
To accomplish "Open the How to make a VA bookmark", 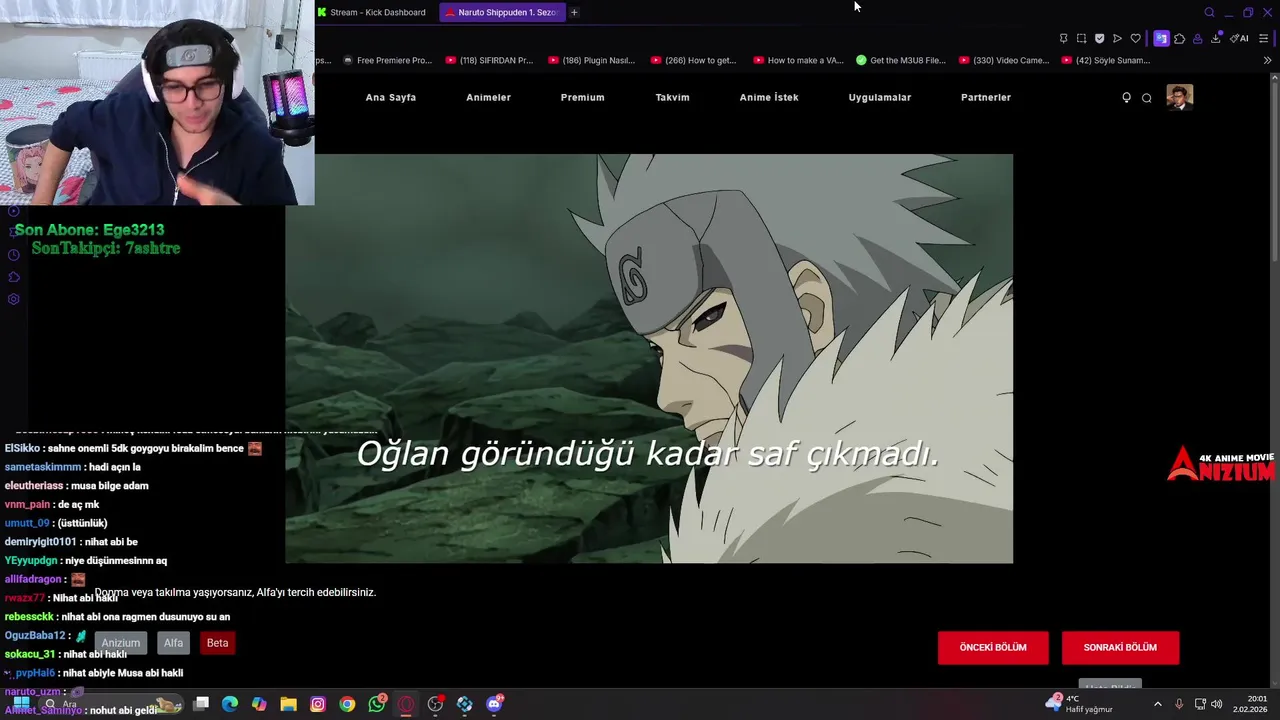I will tap(798, 60).
